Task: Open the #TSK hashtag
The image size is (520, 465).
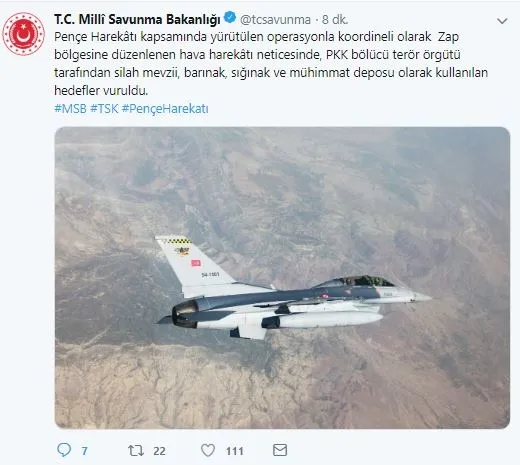Action: (104, 109)
